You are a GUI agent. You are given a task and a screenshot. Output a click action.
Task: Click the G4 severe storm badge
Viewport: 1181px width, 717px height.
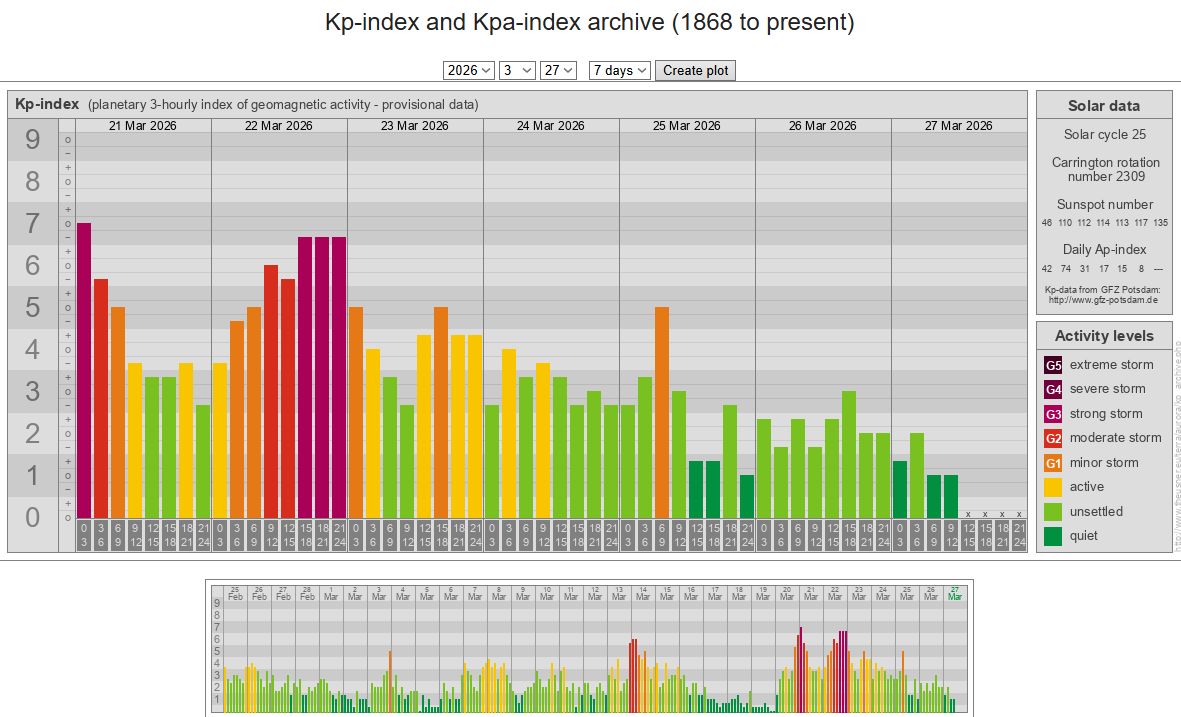[1053, 389]
